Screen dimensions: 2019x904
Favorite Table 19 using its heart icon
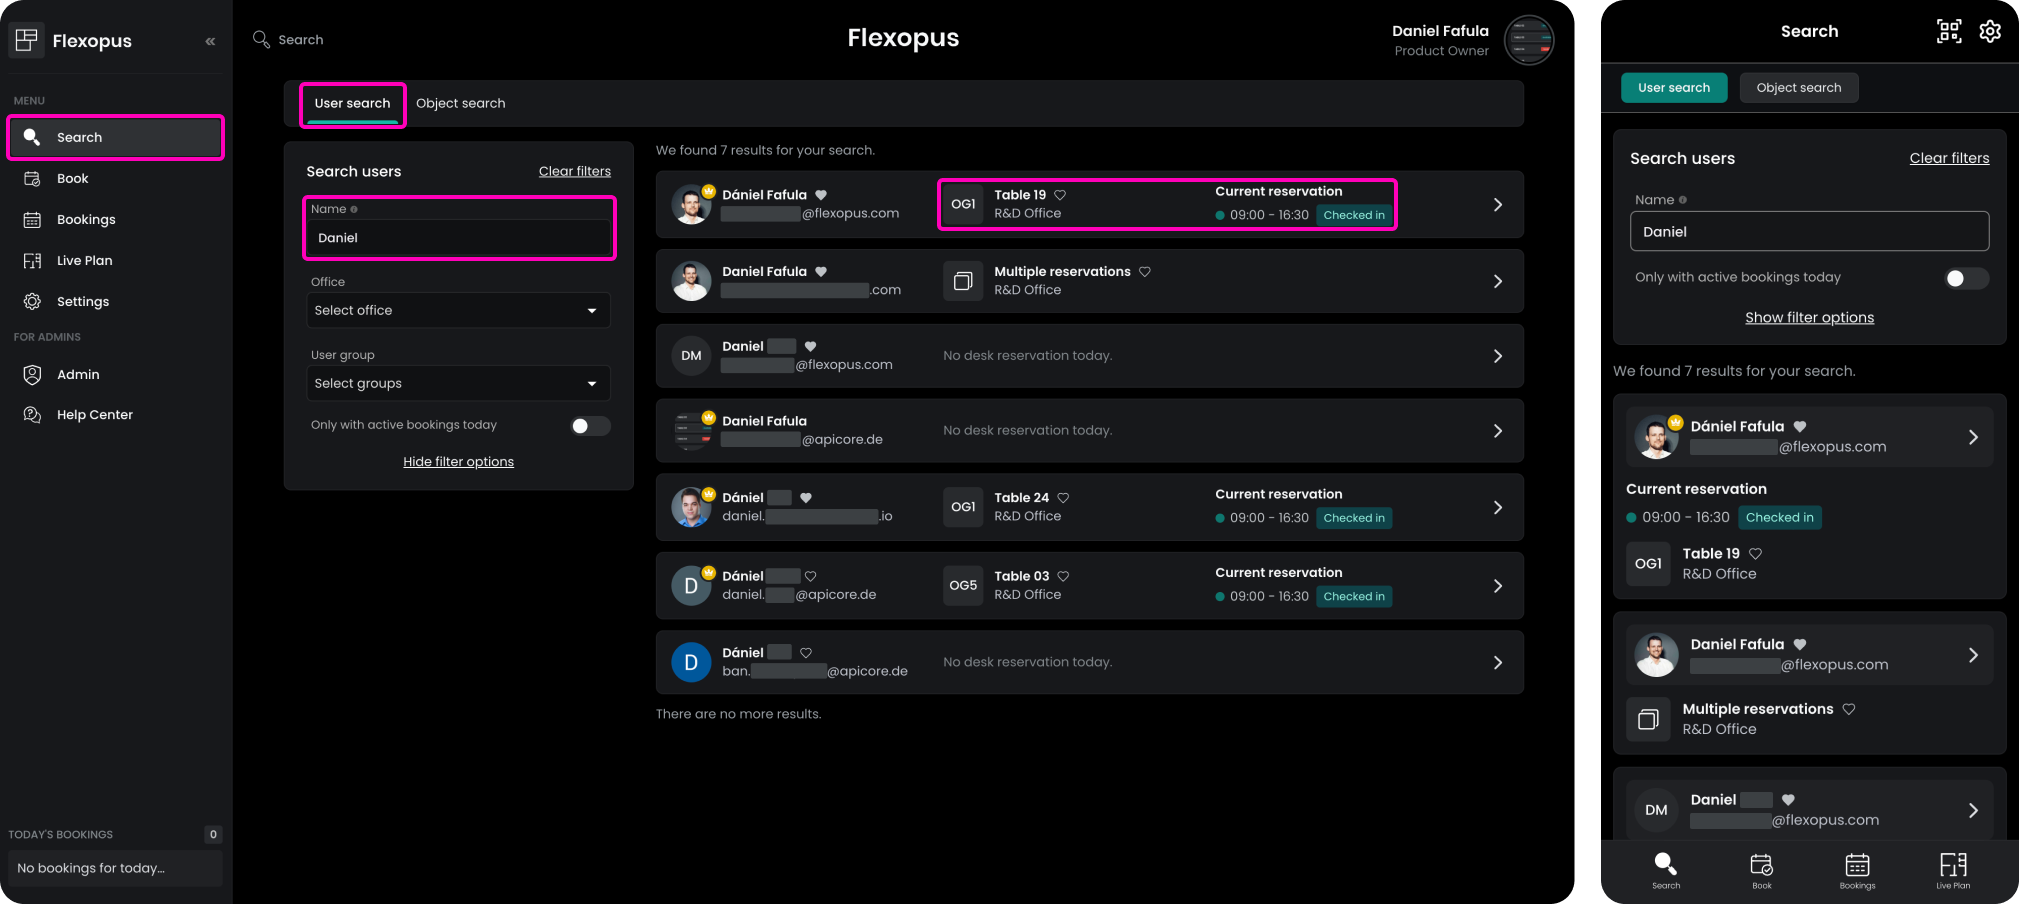[1060, 195]
